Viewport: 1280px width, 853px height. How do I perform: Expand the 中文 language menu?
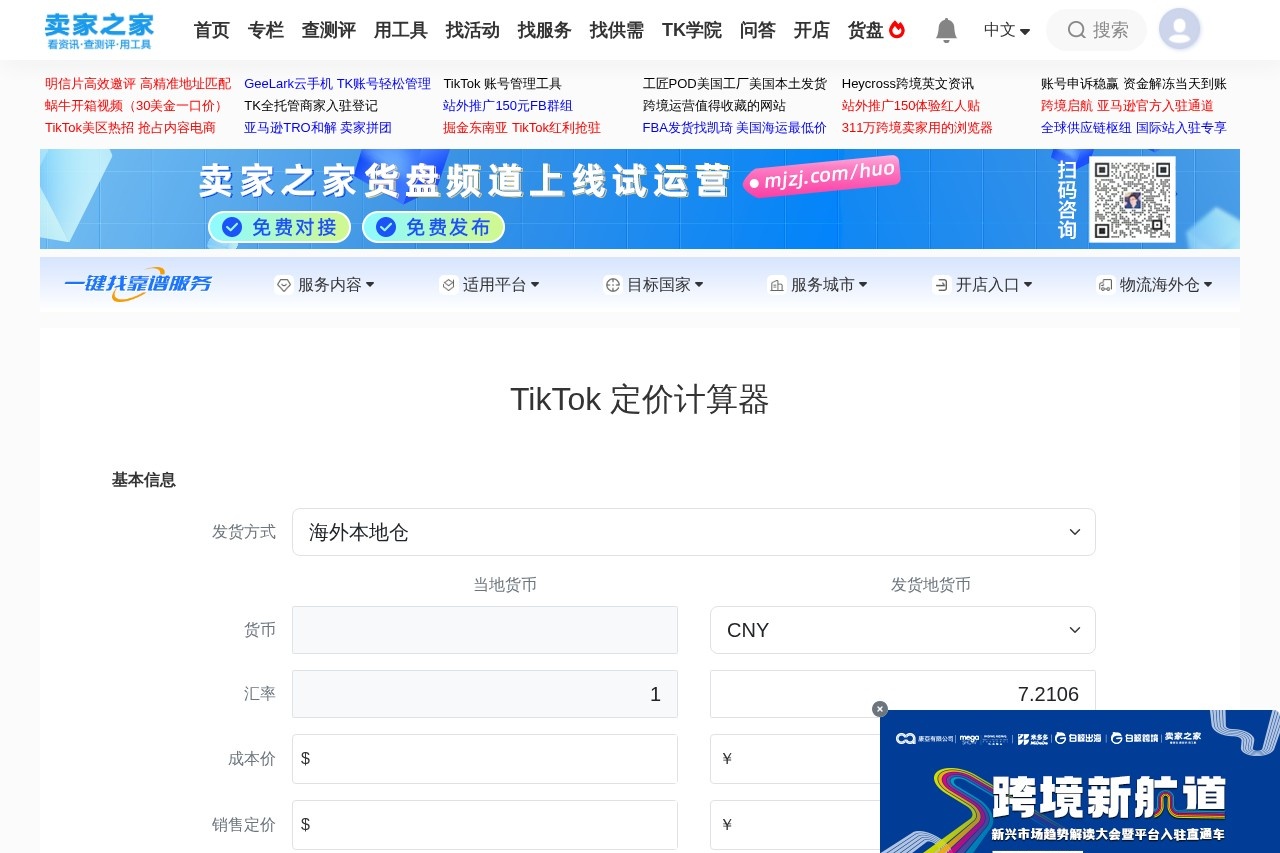pyautogui.click(x=1006, y=31)
